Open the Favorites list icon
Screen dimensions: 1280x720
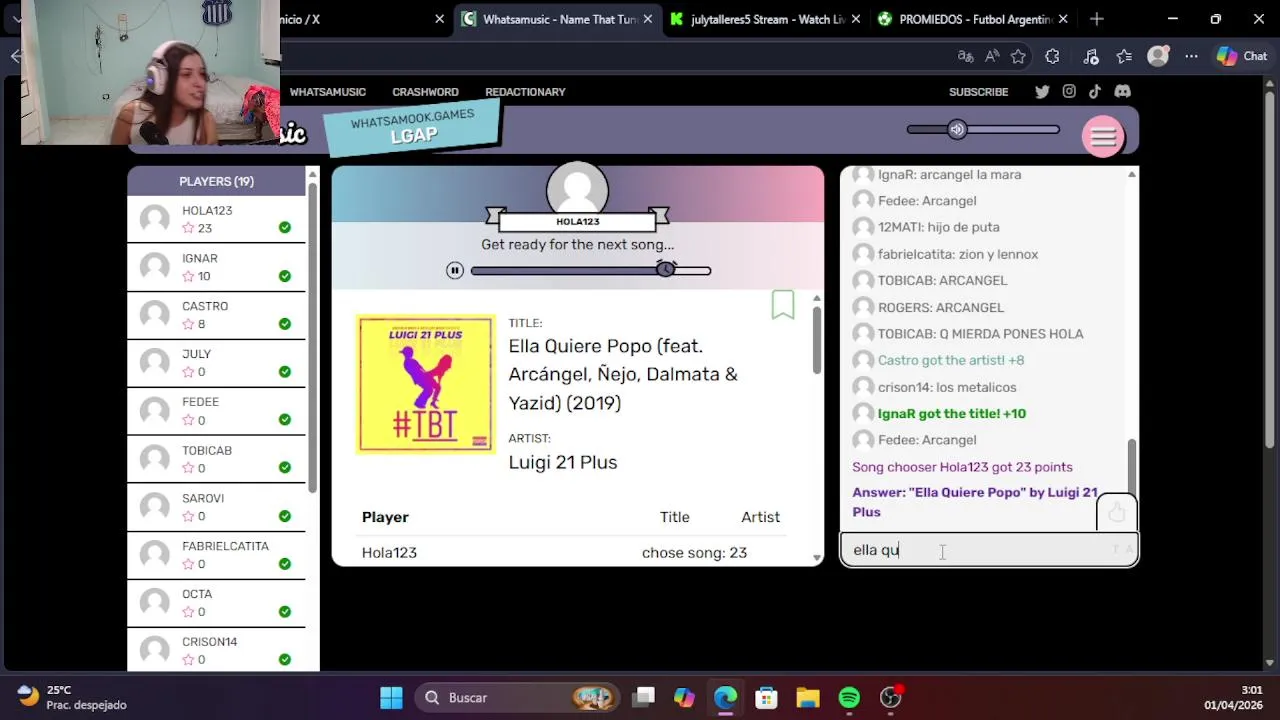coord(1124,57)
